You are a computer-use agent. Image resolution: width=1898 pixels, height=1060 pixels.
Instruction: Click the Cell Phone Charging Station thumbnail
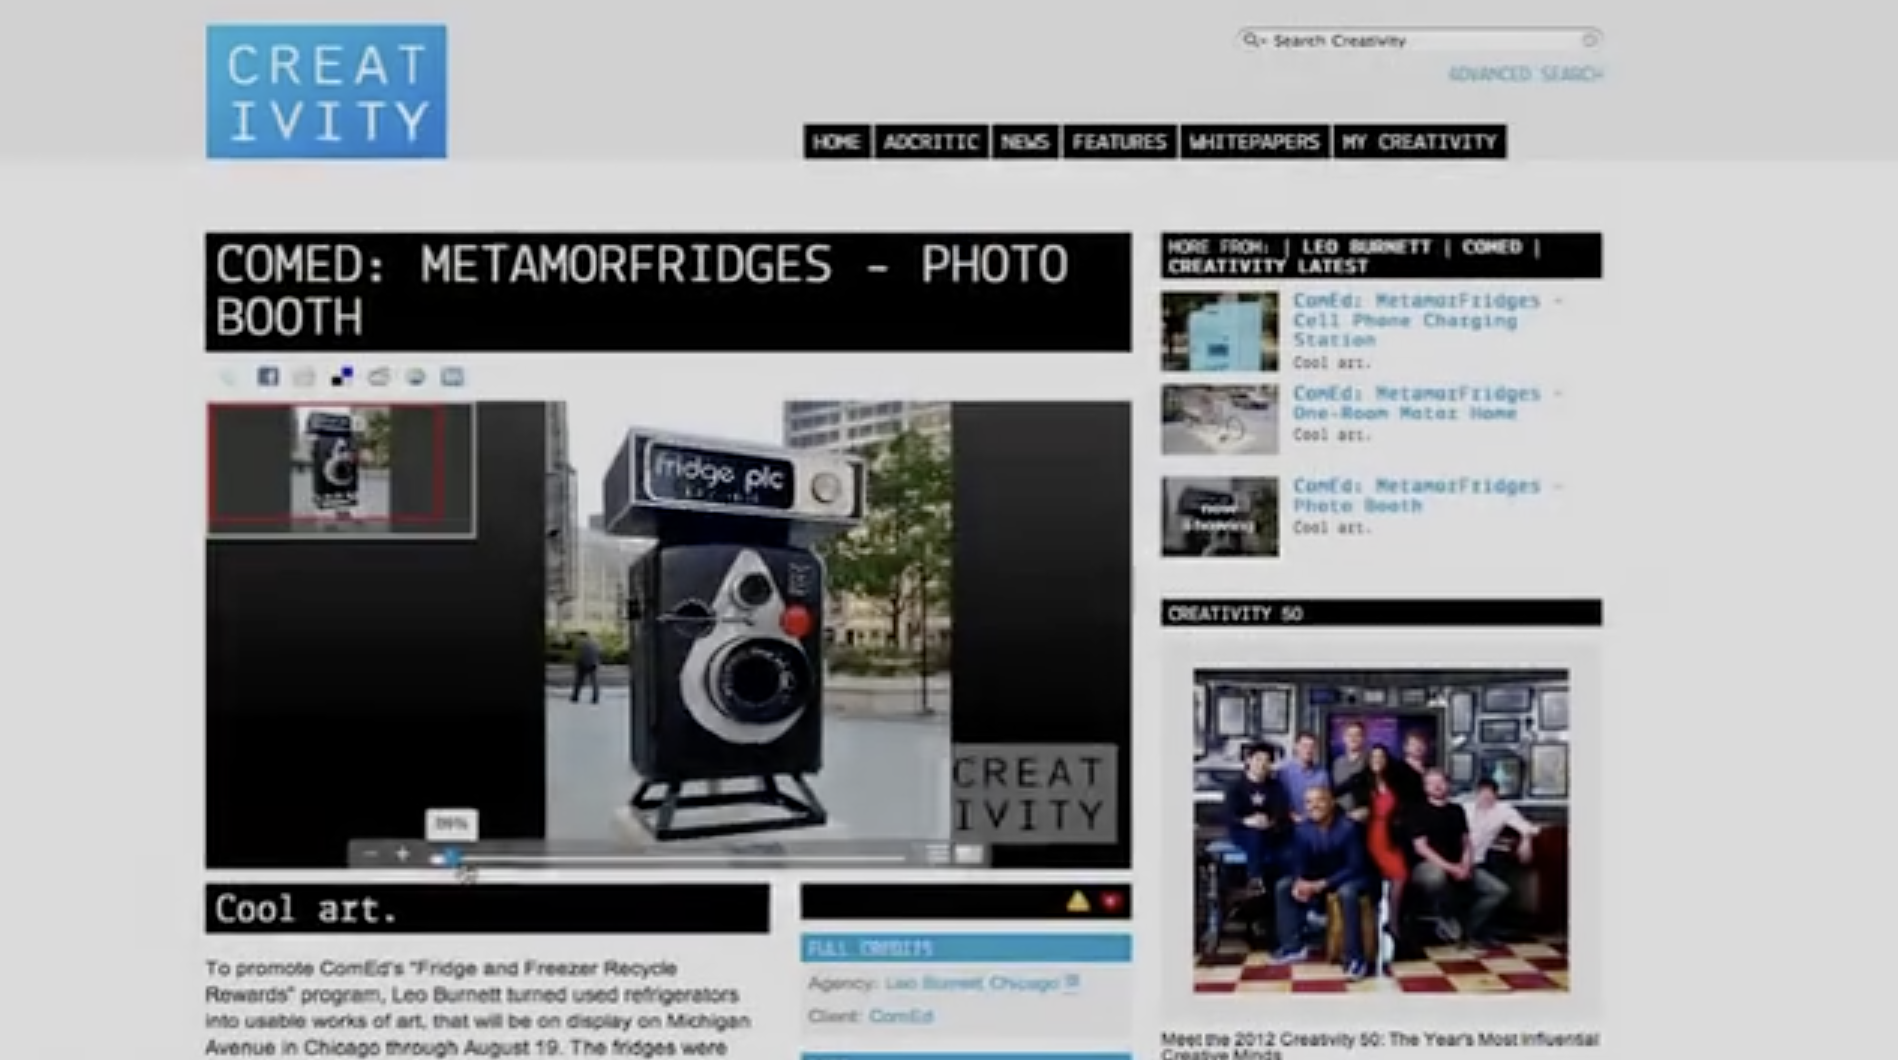pos(1220,331)
